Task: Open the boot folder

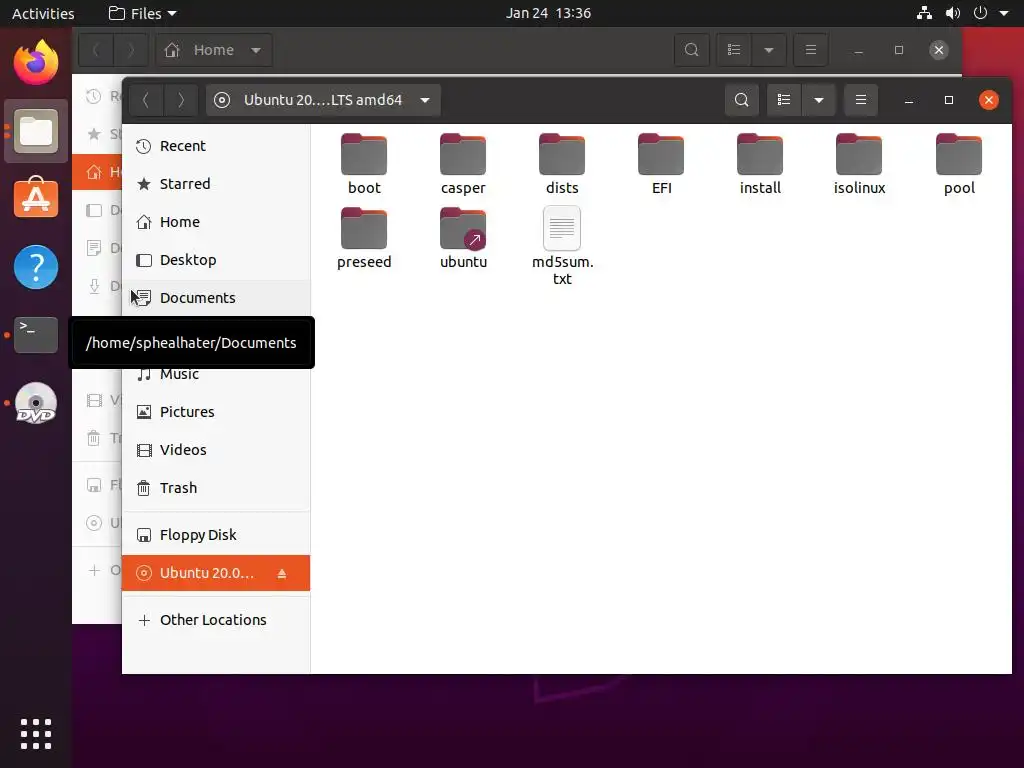Action: click(x=364, y=164)
